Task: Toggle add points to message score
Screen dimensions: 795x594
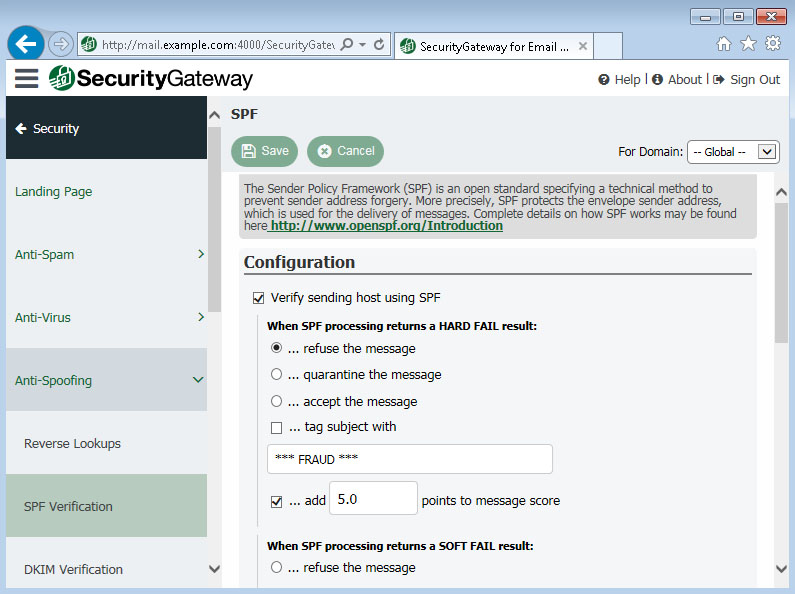Action: pos(276,502)
